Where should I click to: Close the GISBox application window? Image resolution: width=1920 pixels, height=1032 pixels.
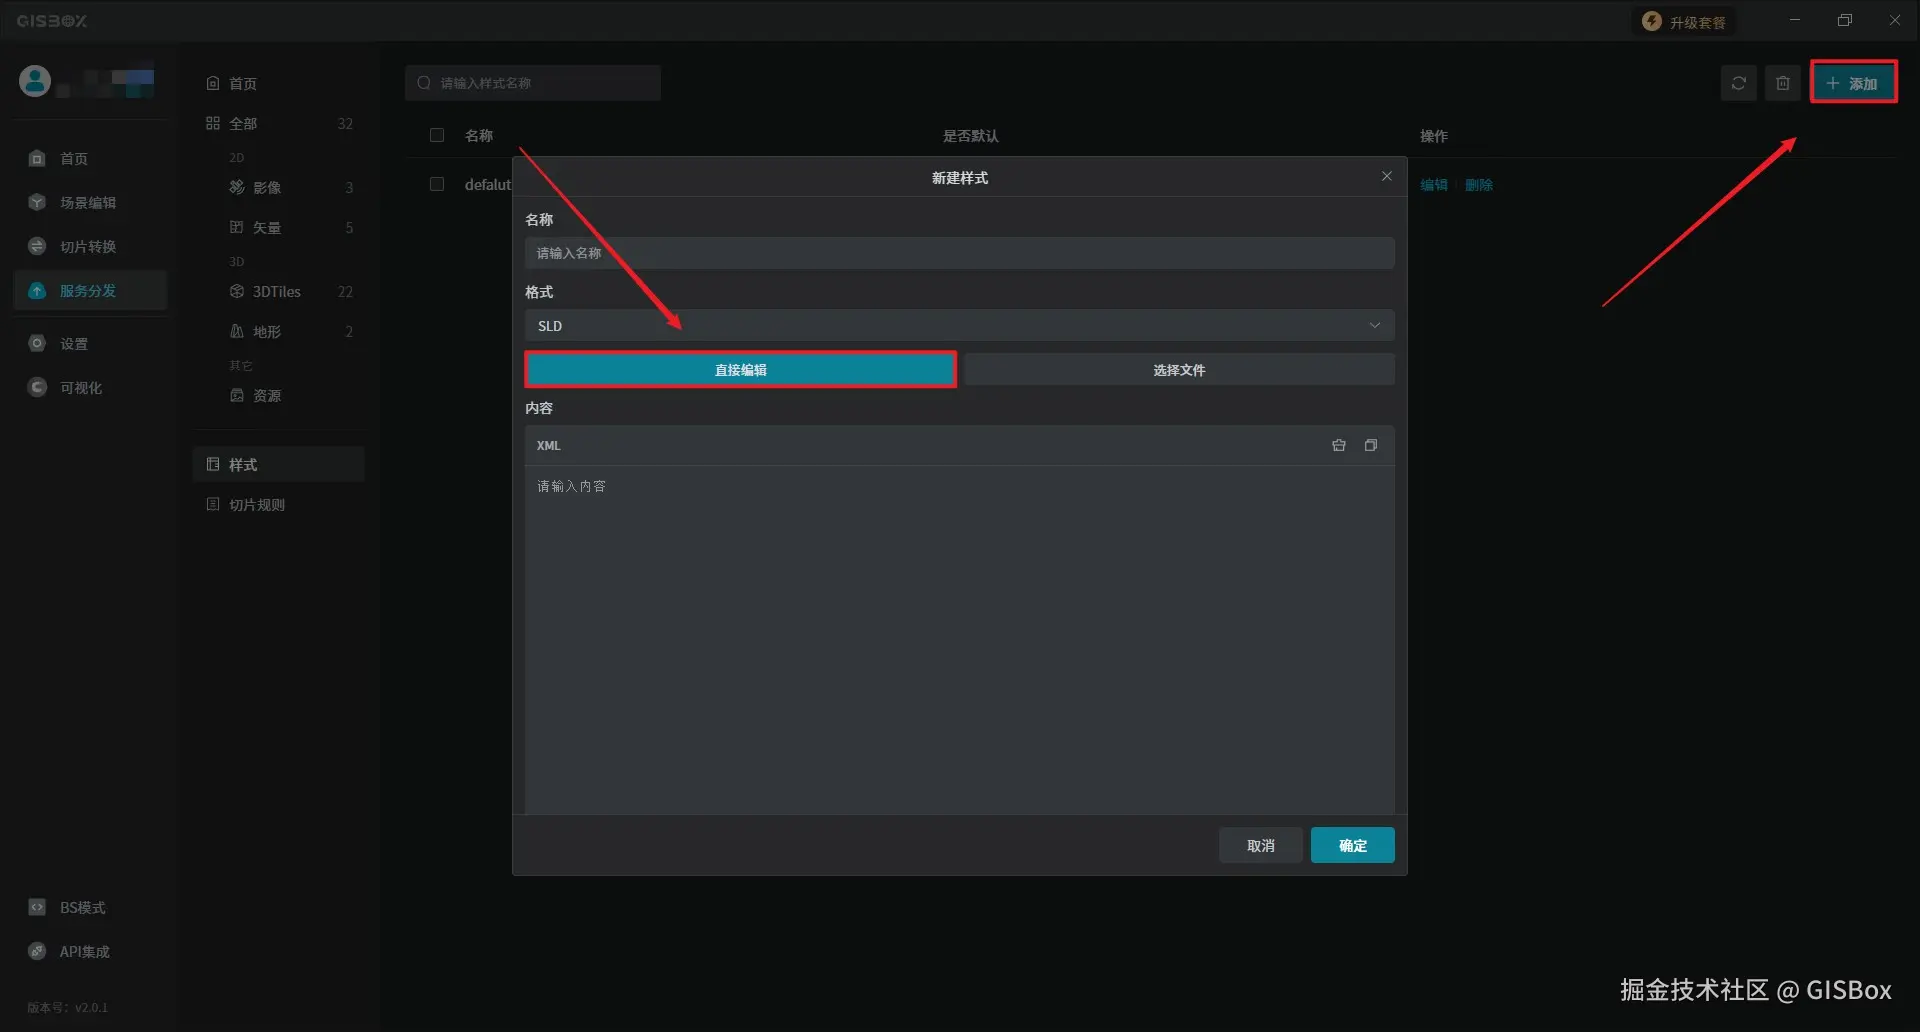(1895, 20)
